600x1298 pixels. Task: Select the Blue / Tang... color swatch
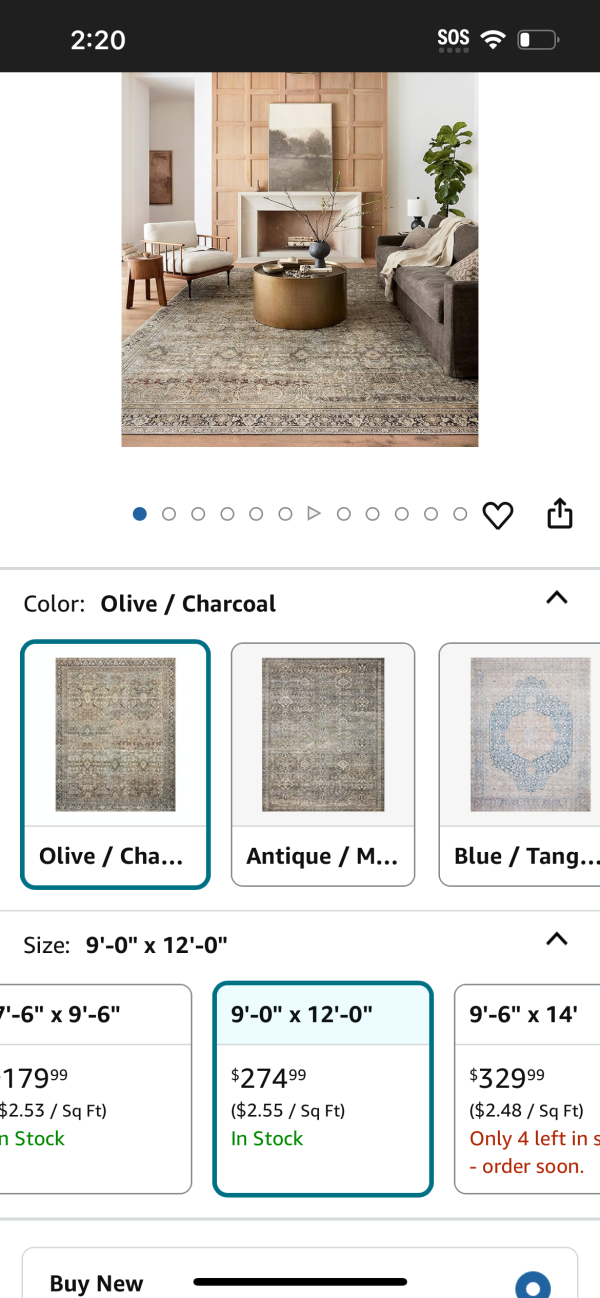[x=519, y=765]
